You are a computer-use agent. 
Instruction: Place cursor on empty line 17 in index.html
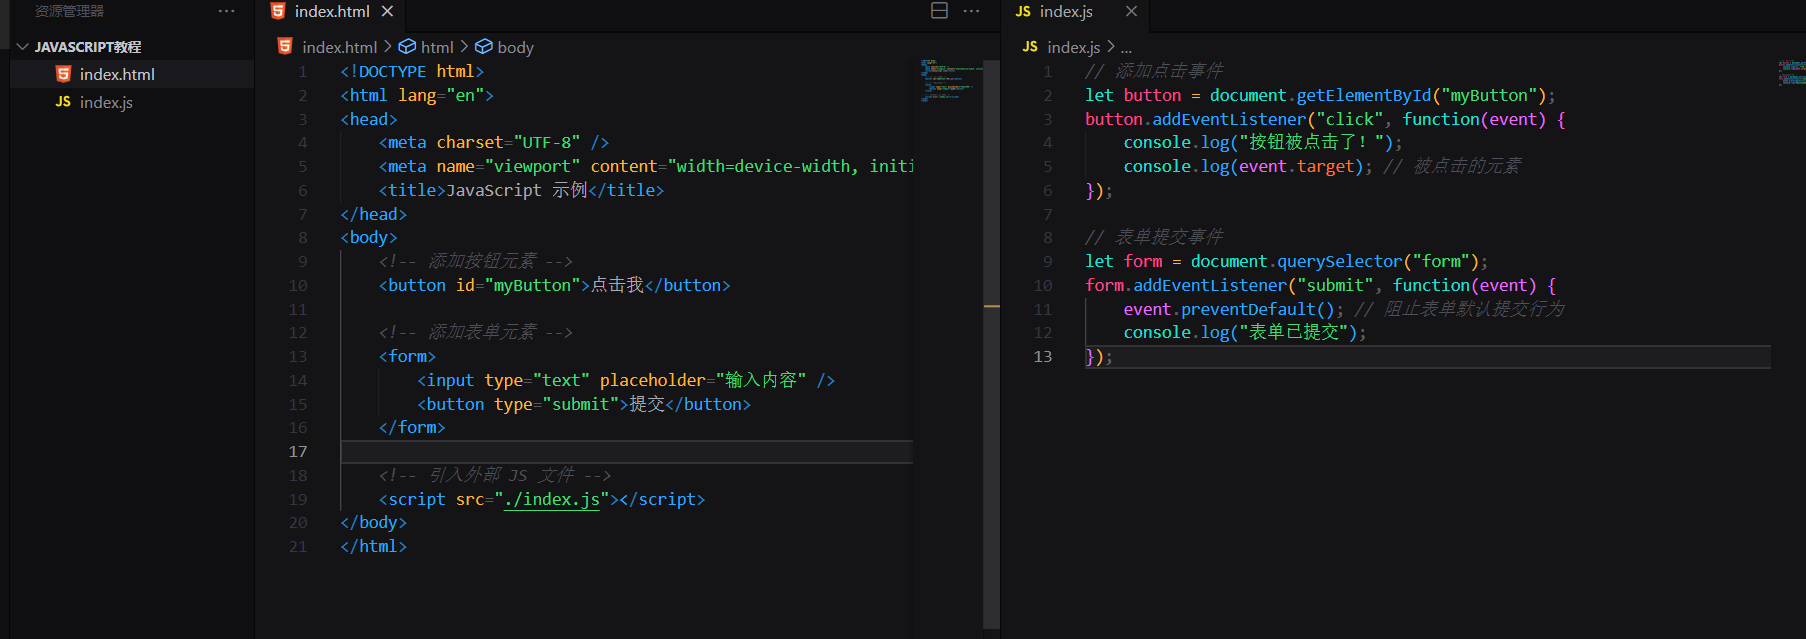626,452
